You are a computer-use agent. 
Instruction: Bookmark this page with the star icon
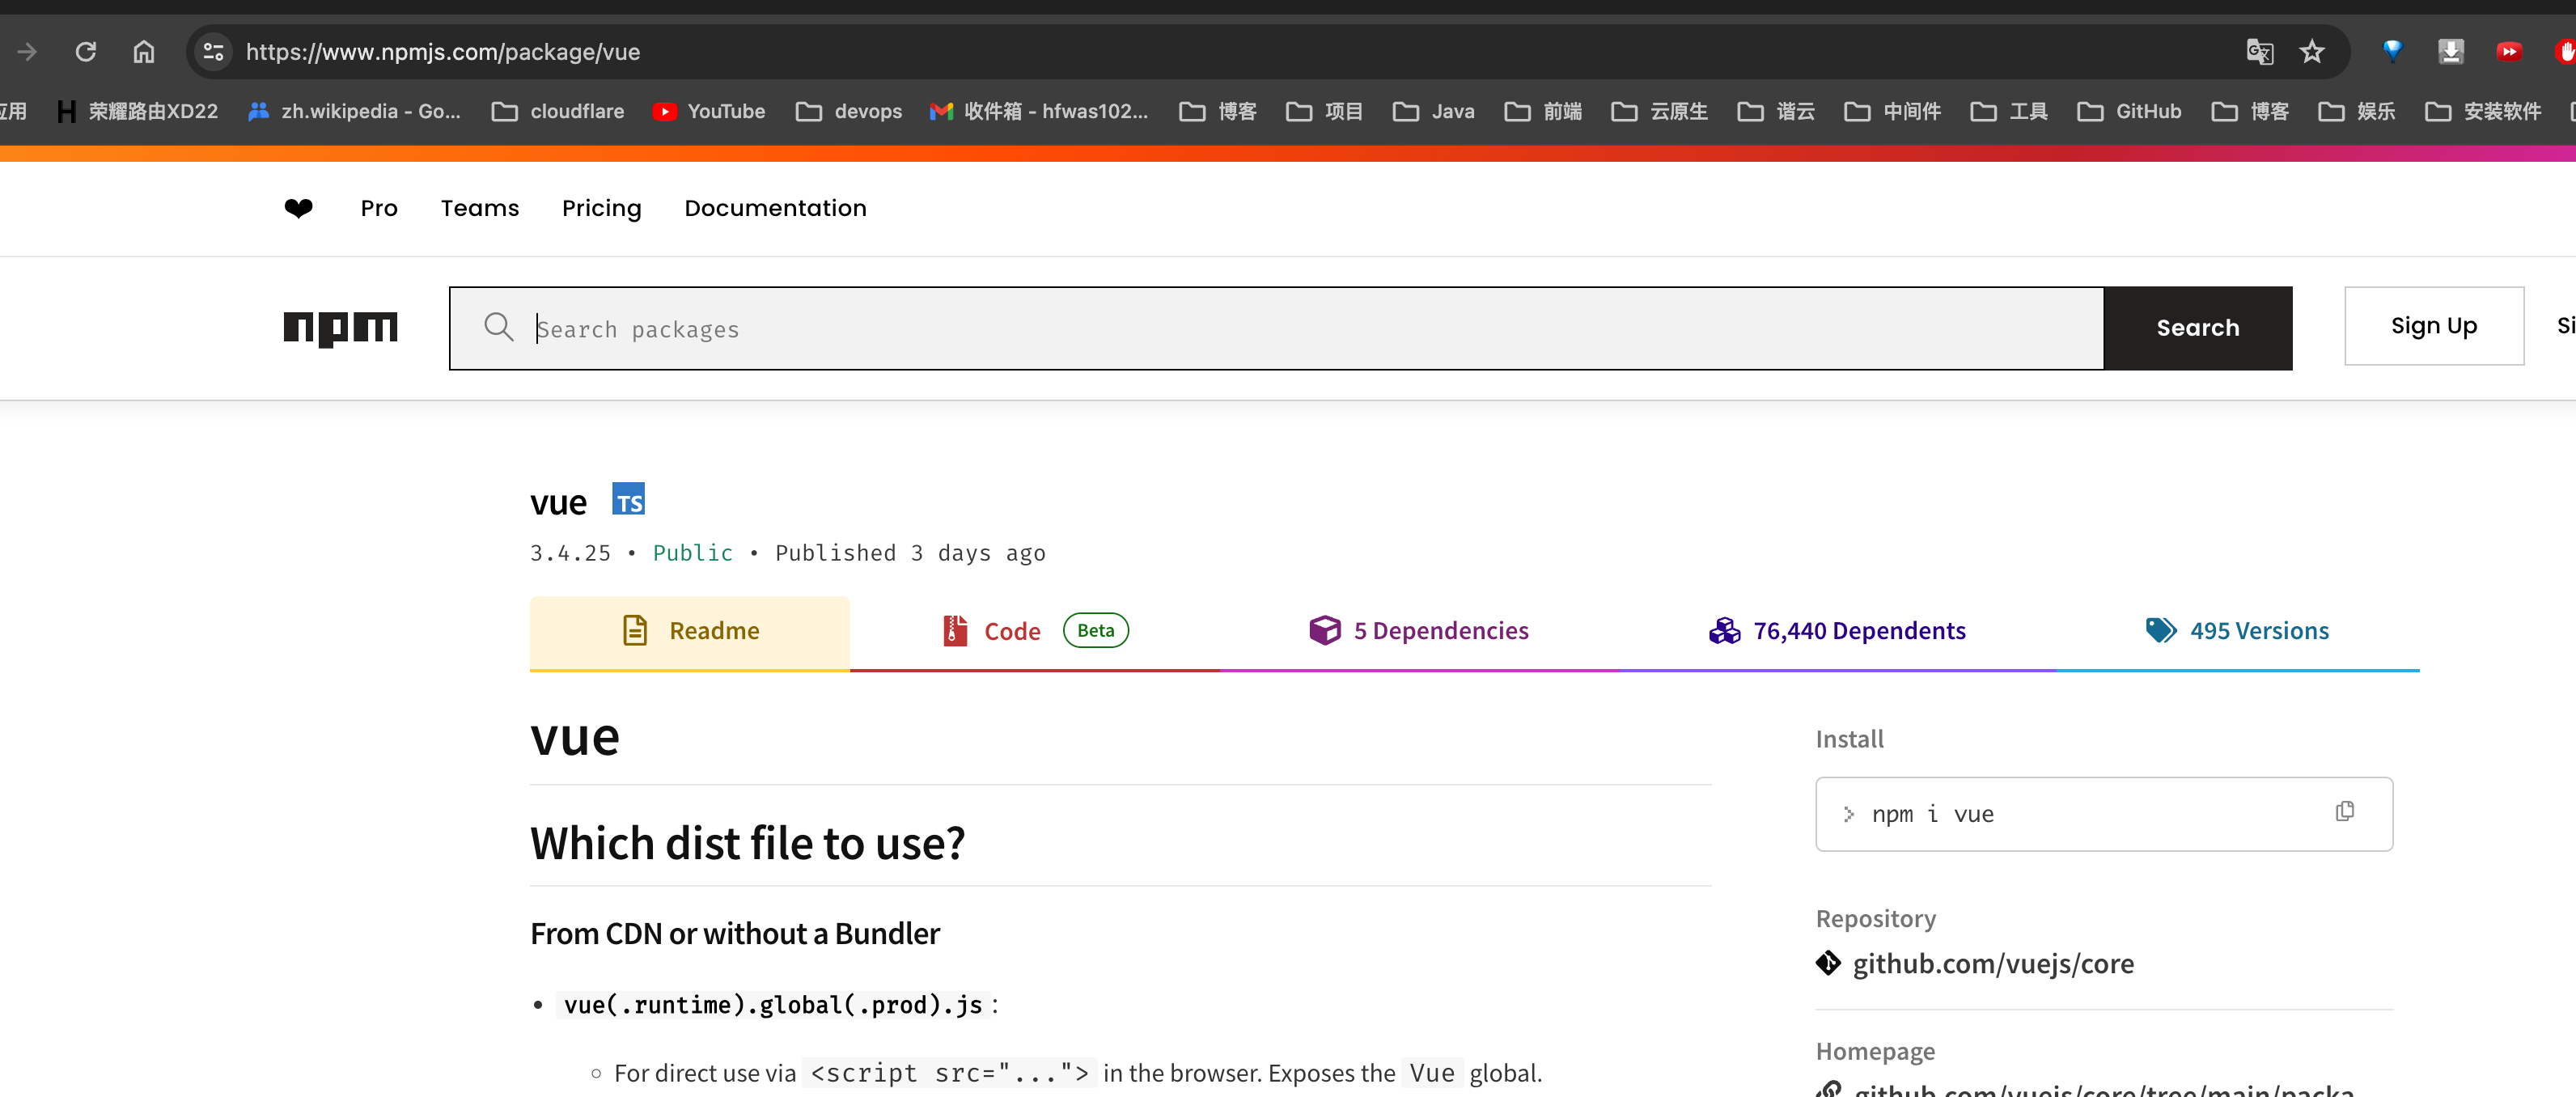pos(2312,52)
